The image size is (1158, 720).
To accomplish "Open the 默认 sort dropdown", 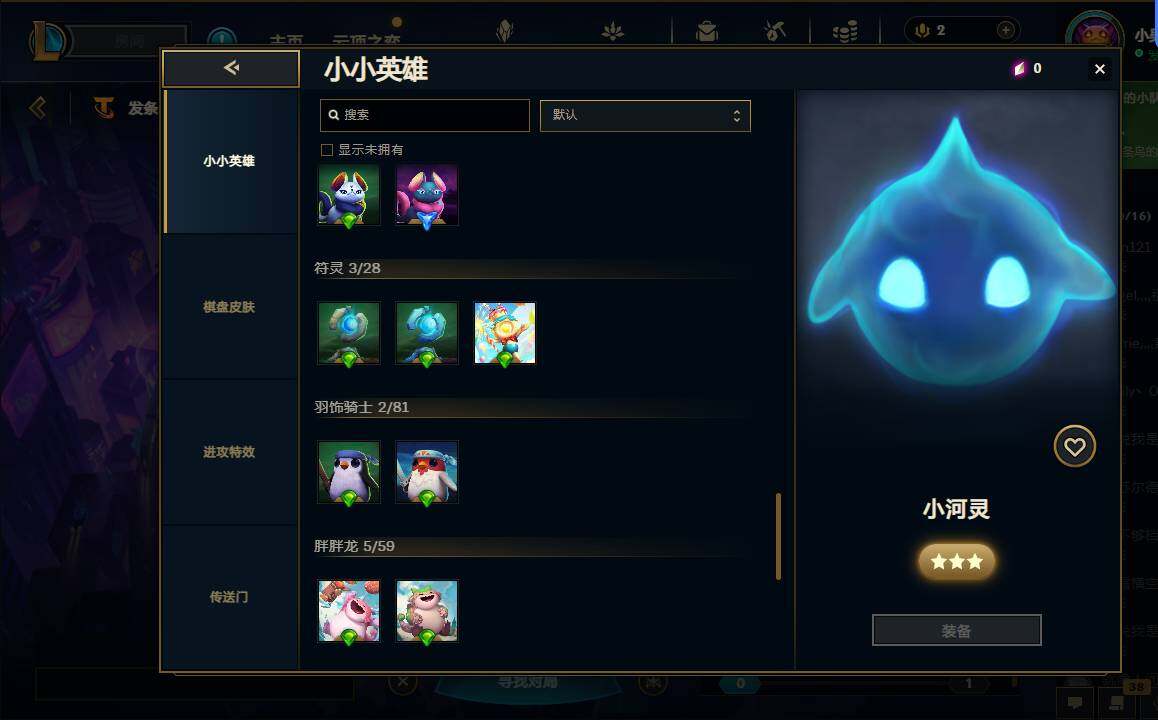I will click(645, 116).
